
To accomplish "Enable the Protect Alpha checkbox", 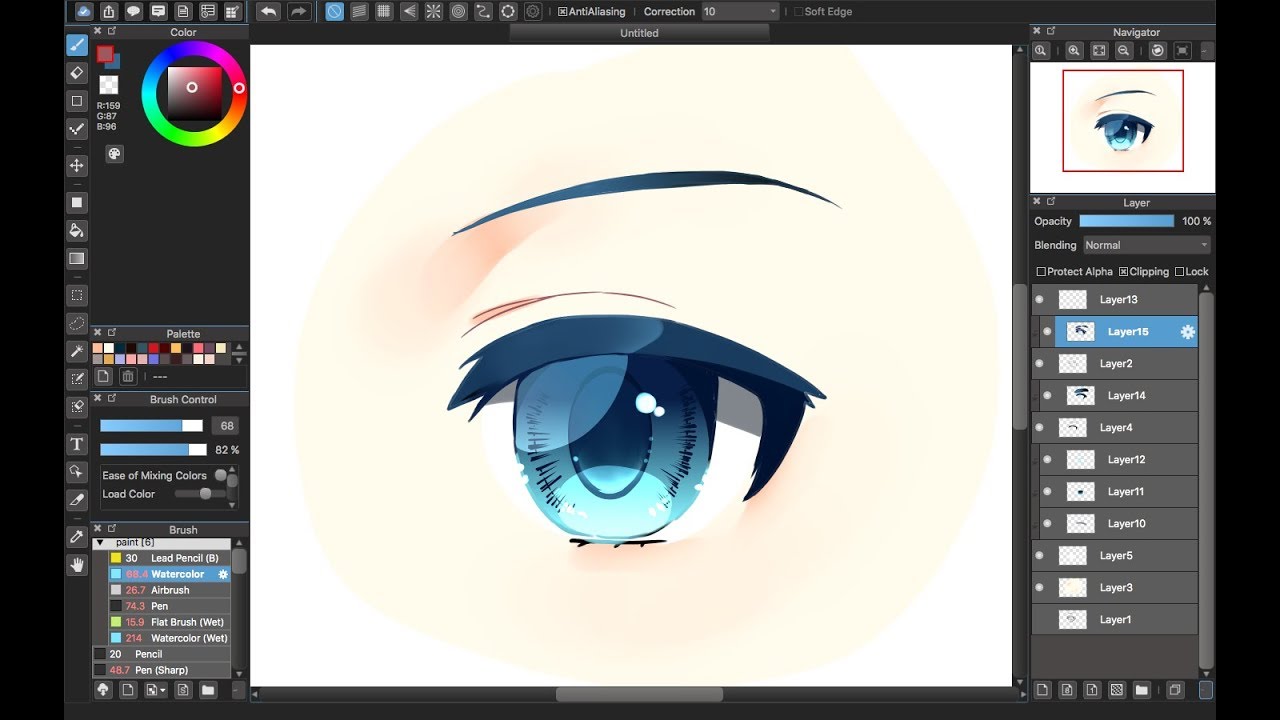I will tap(1041, 272).
